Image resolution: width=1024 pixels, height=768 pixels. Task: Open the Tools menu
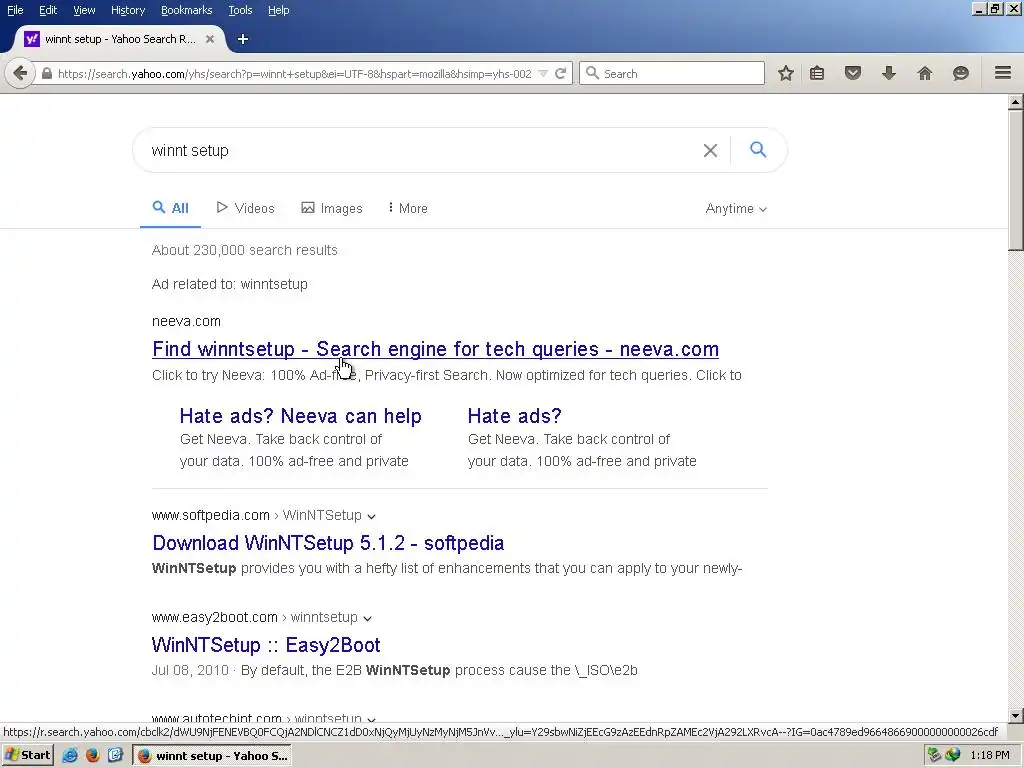click(240, 10)
